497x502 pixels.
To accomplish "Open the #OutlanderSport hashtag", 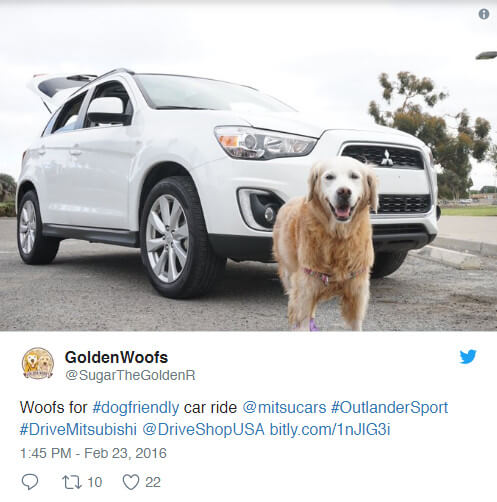I will pos(389,407).
